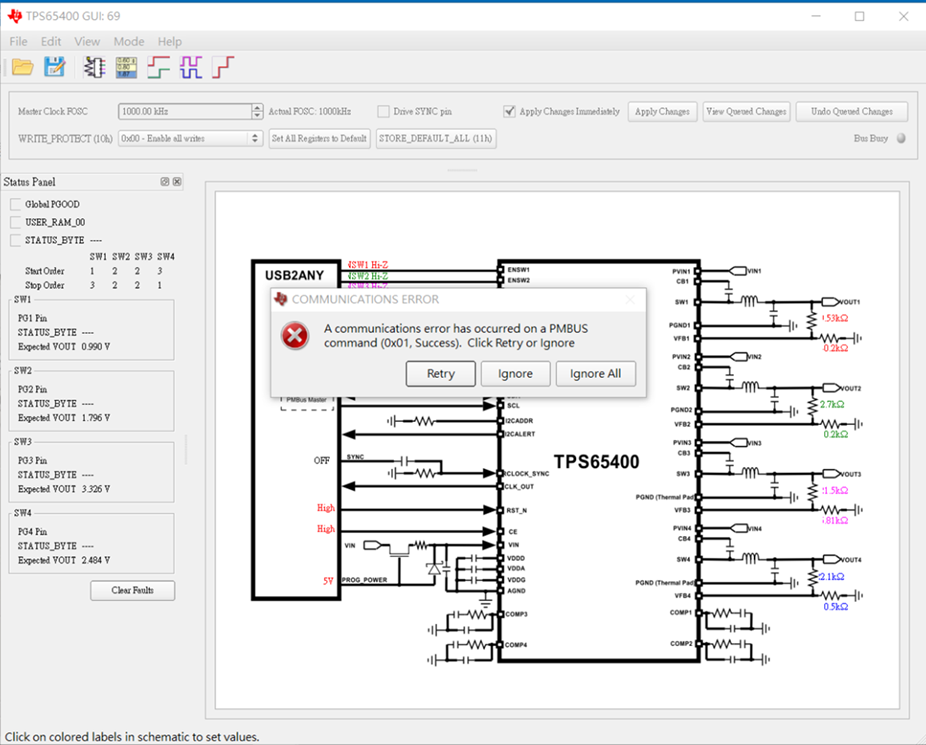Float the Status Panel using undock icon
Image resolution: width=926 pixels, height=745 pixels.
coord(165,182)
